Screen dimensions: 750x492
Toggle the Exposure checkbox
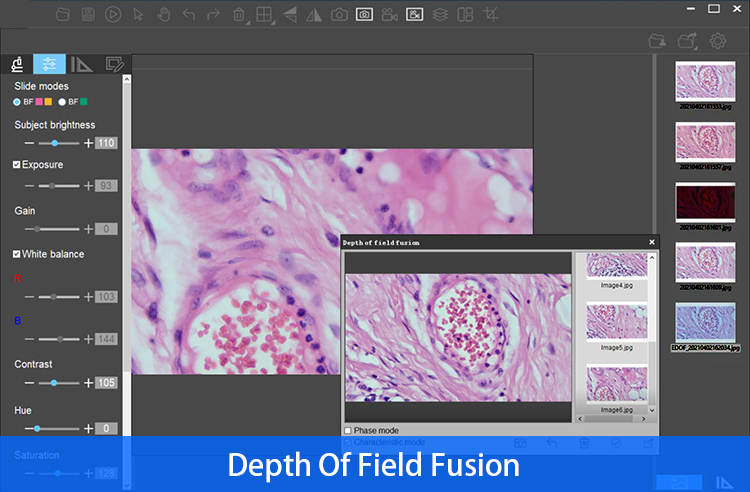tap(17, 164)
